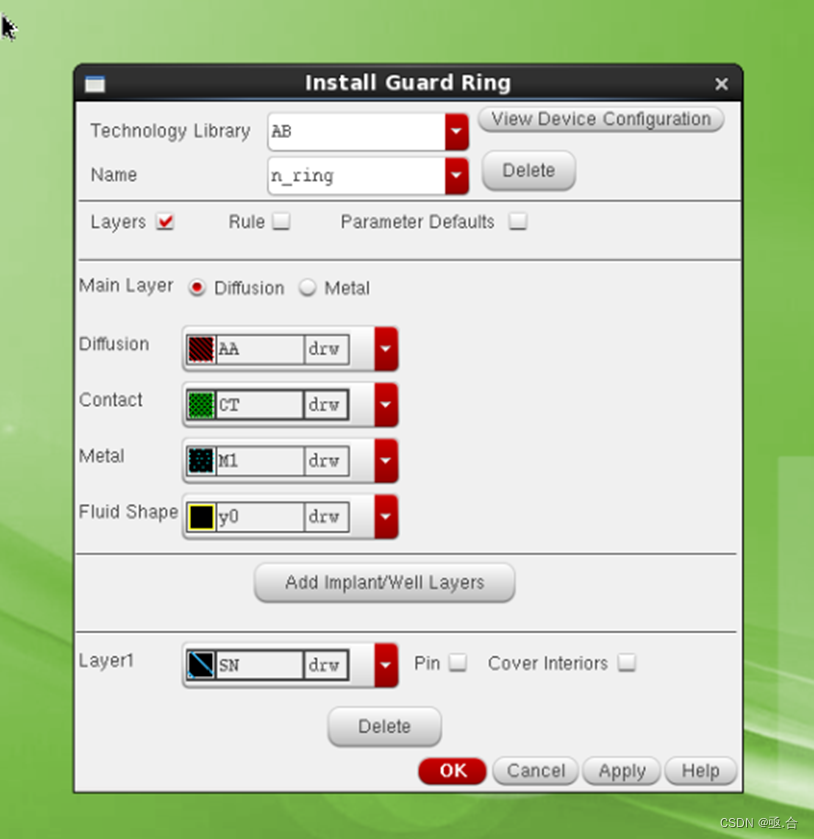814x839 pixels.
Task: Click the yellow y0 fluid shape color swatch
Action: [x=198, y=516]
